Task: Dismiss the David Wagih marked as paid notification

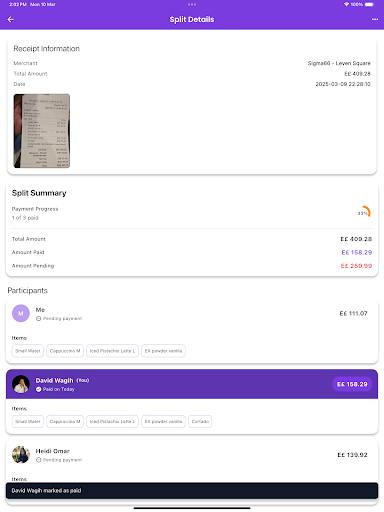Action: pyautogui.click(x=192, y=491)
